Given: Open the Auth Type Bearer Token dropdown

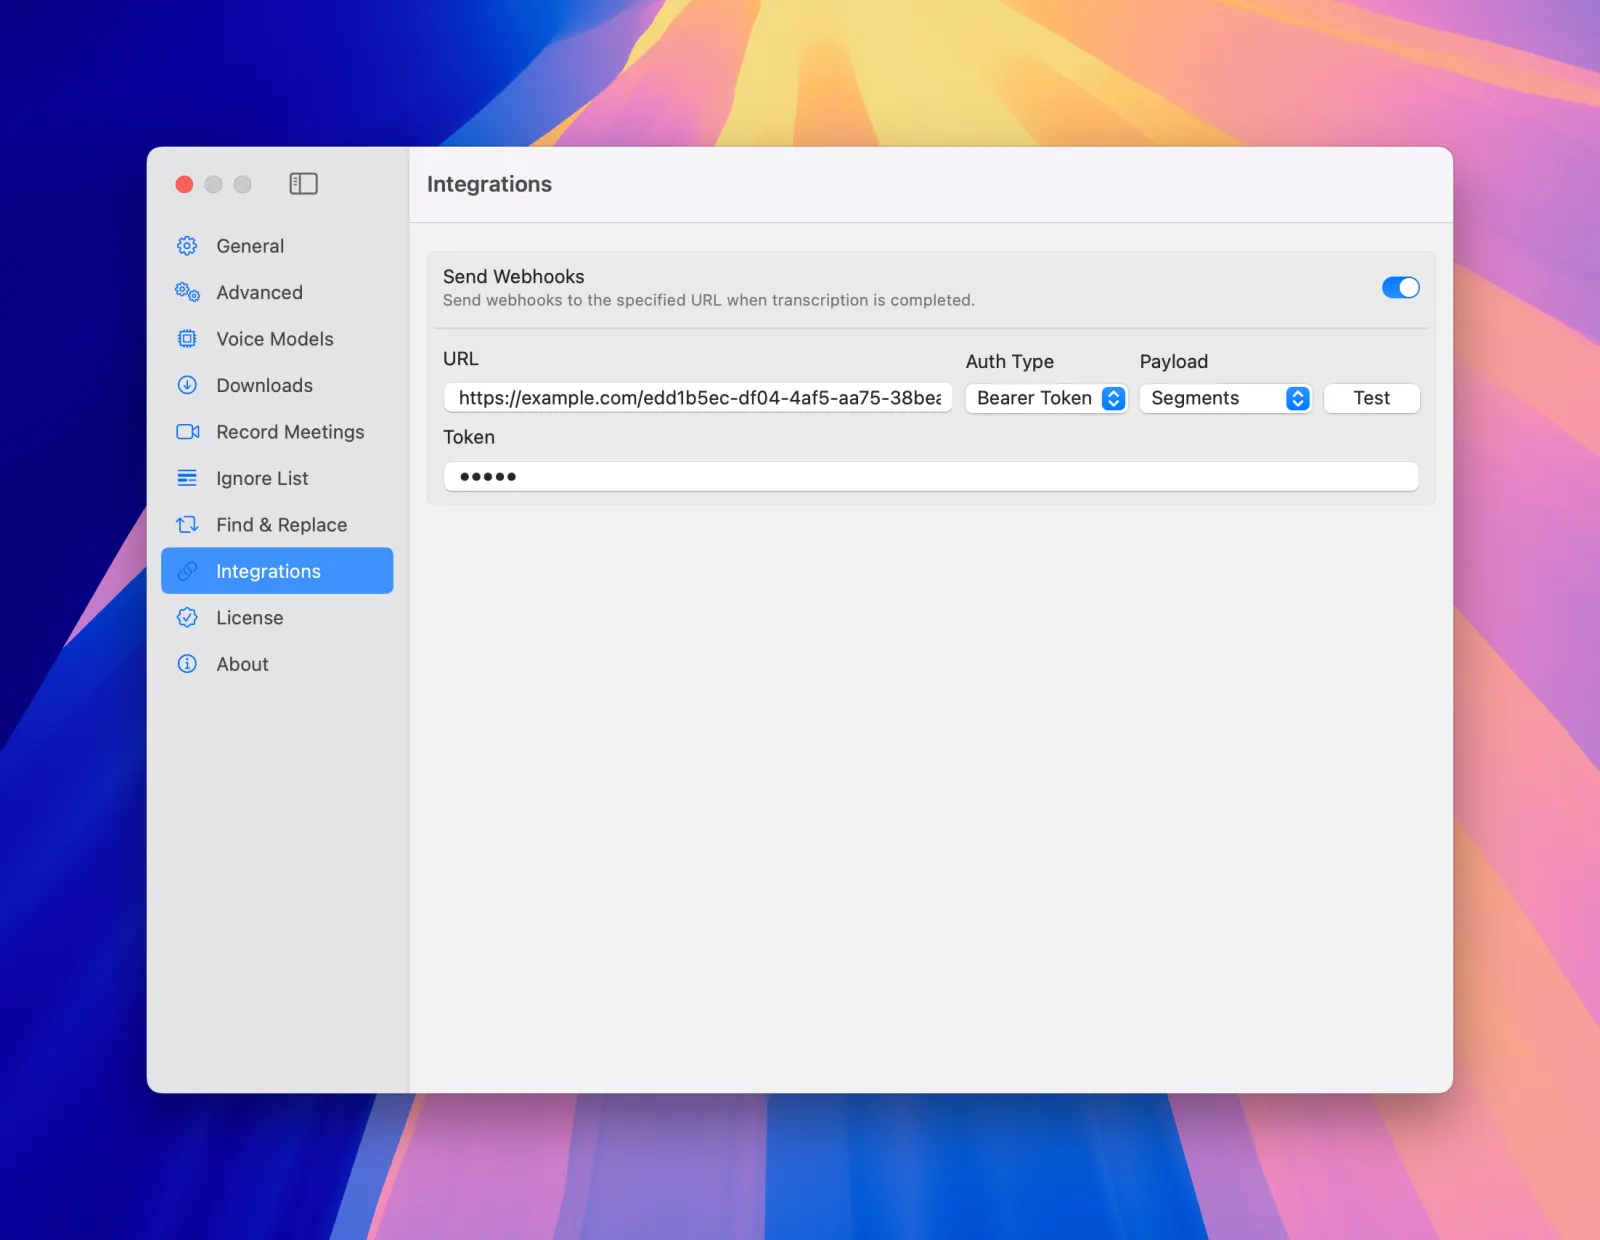Looking at the screenshot, I should point(1046,398).
